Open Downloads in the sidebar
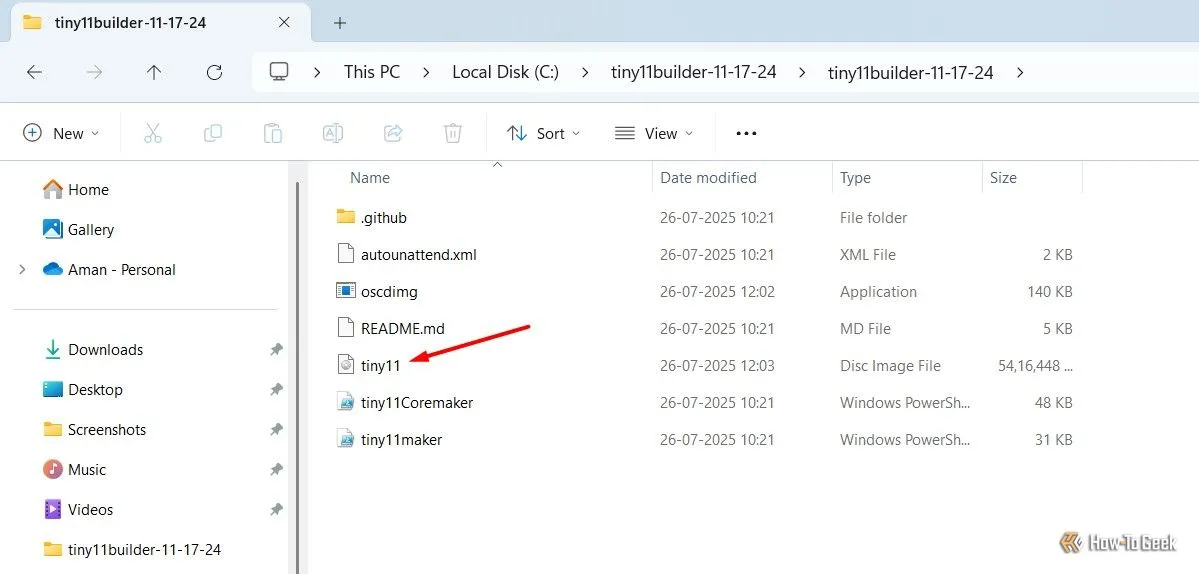The width and height of the screenshot is (1199, 574). coord(93,349)
